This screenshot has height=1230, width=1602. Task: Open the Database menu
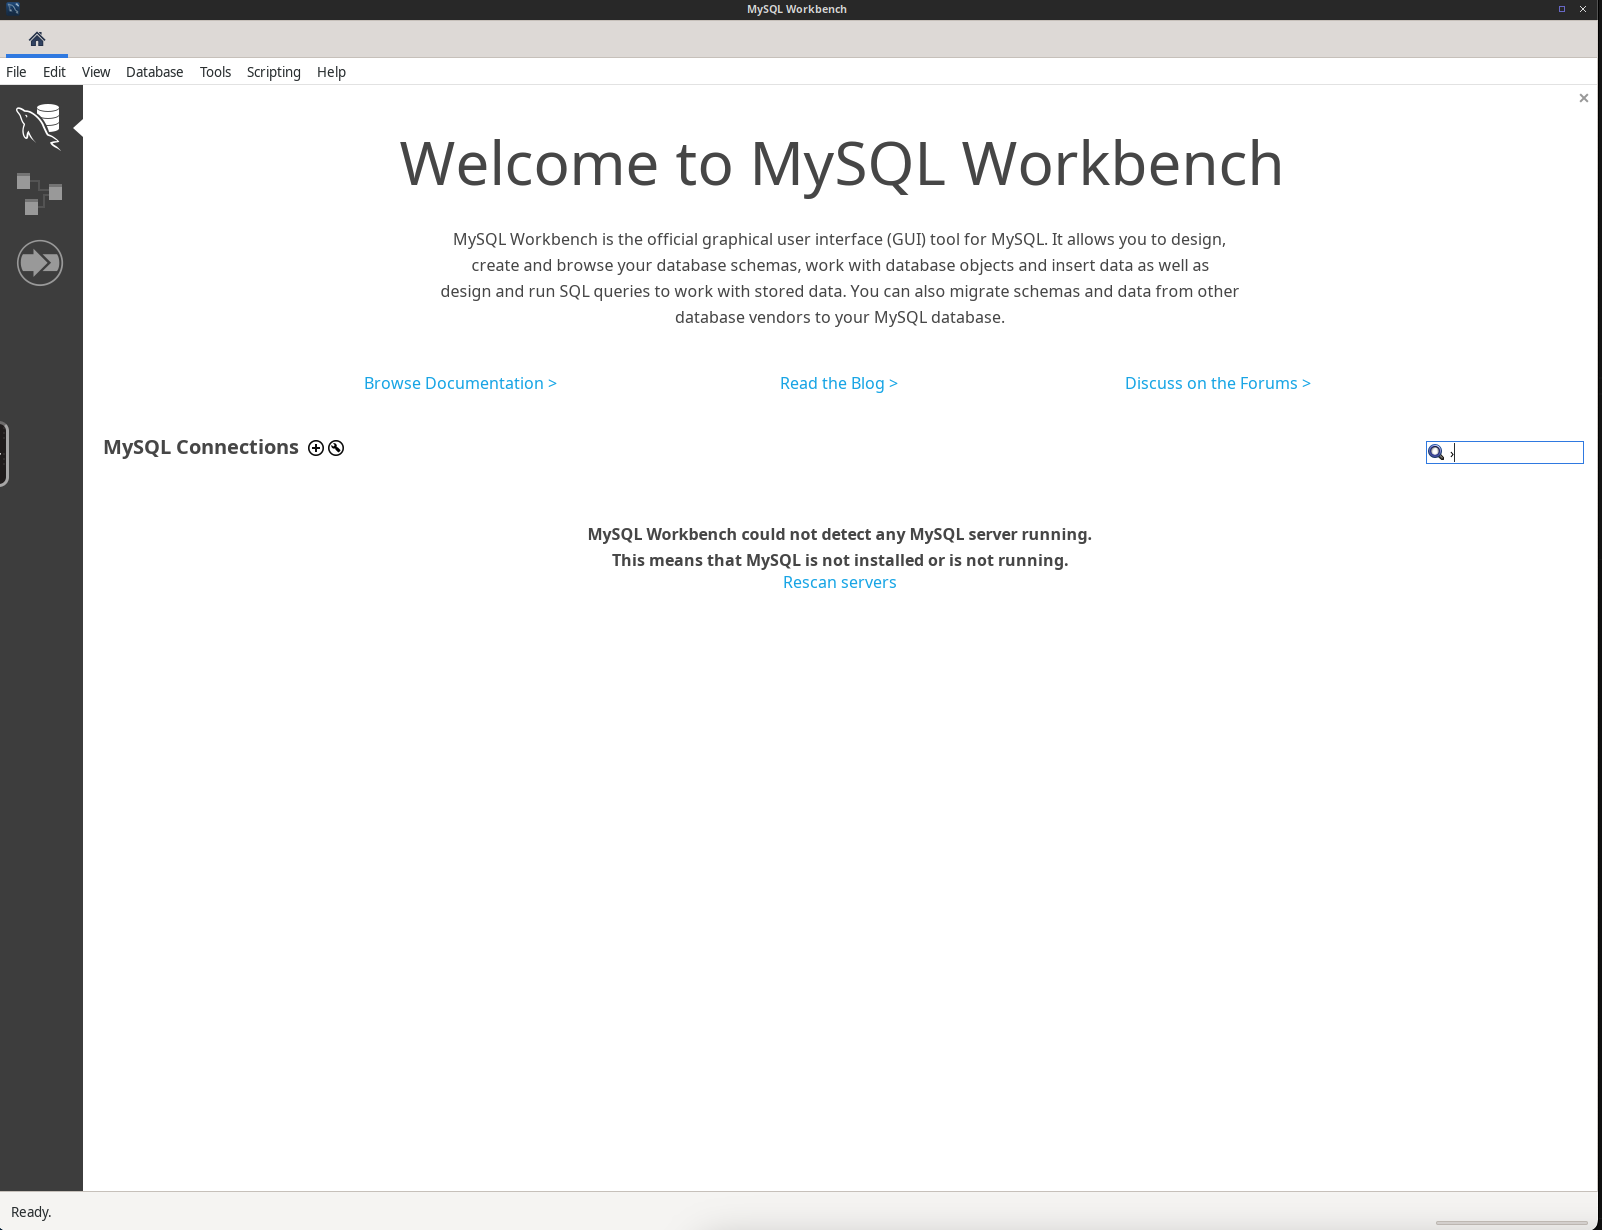coord(154,71)
